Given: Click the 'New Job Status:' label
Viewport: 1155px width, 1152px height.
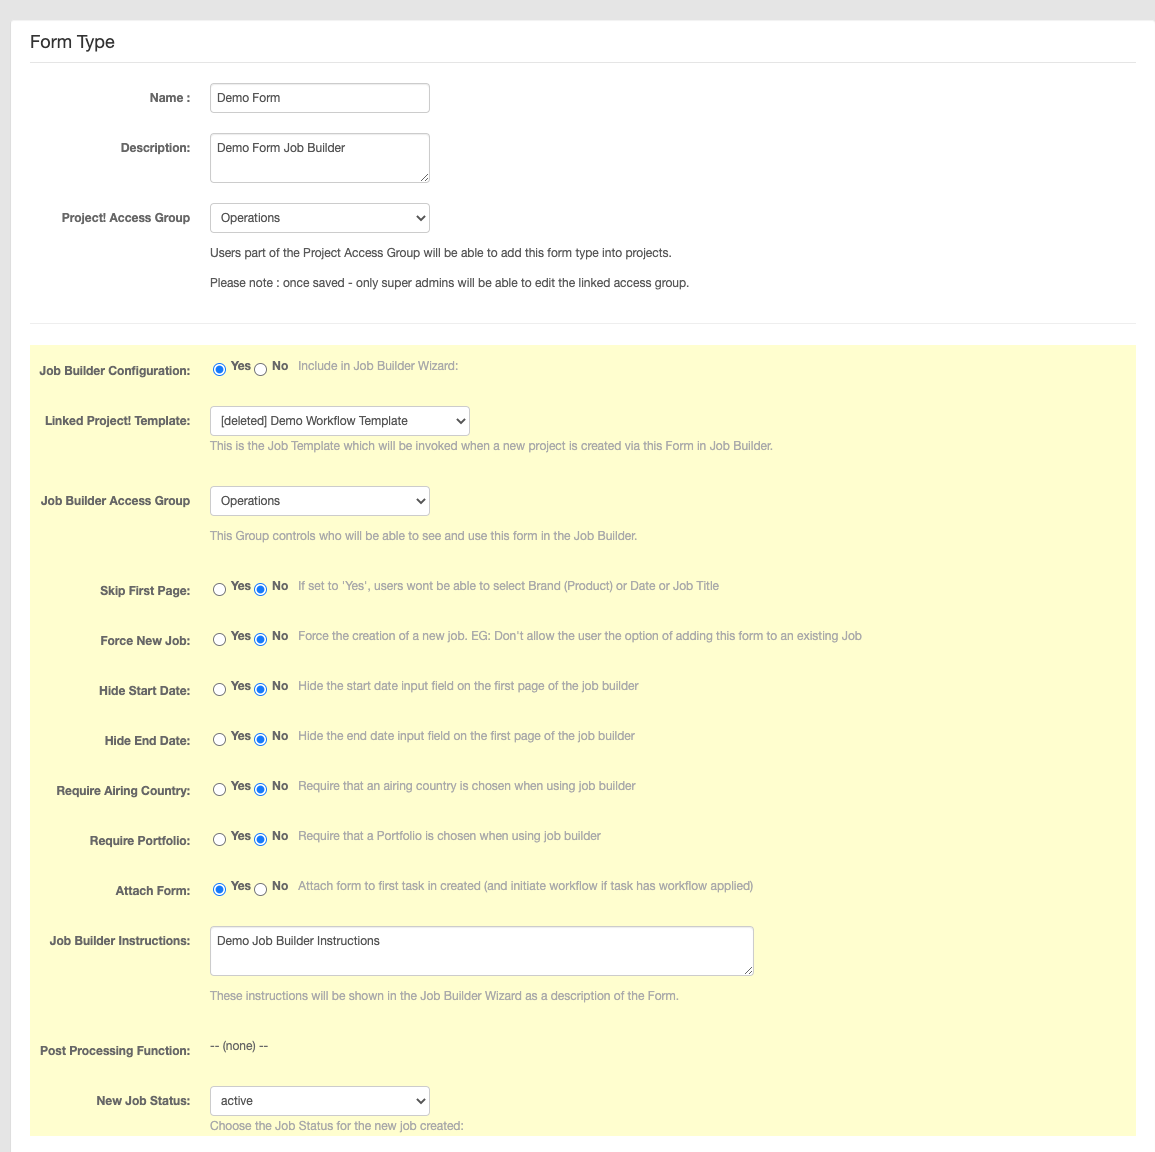Looking at the screenshot, I should tap(143, 1101).
